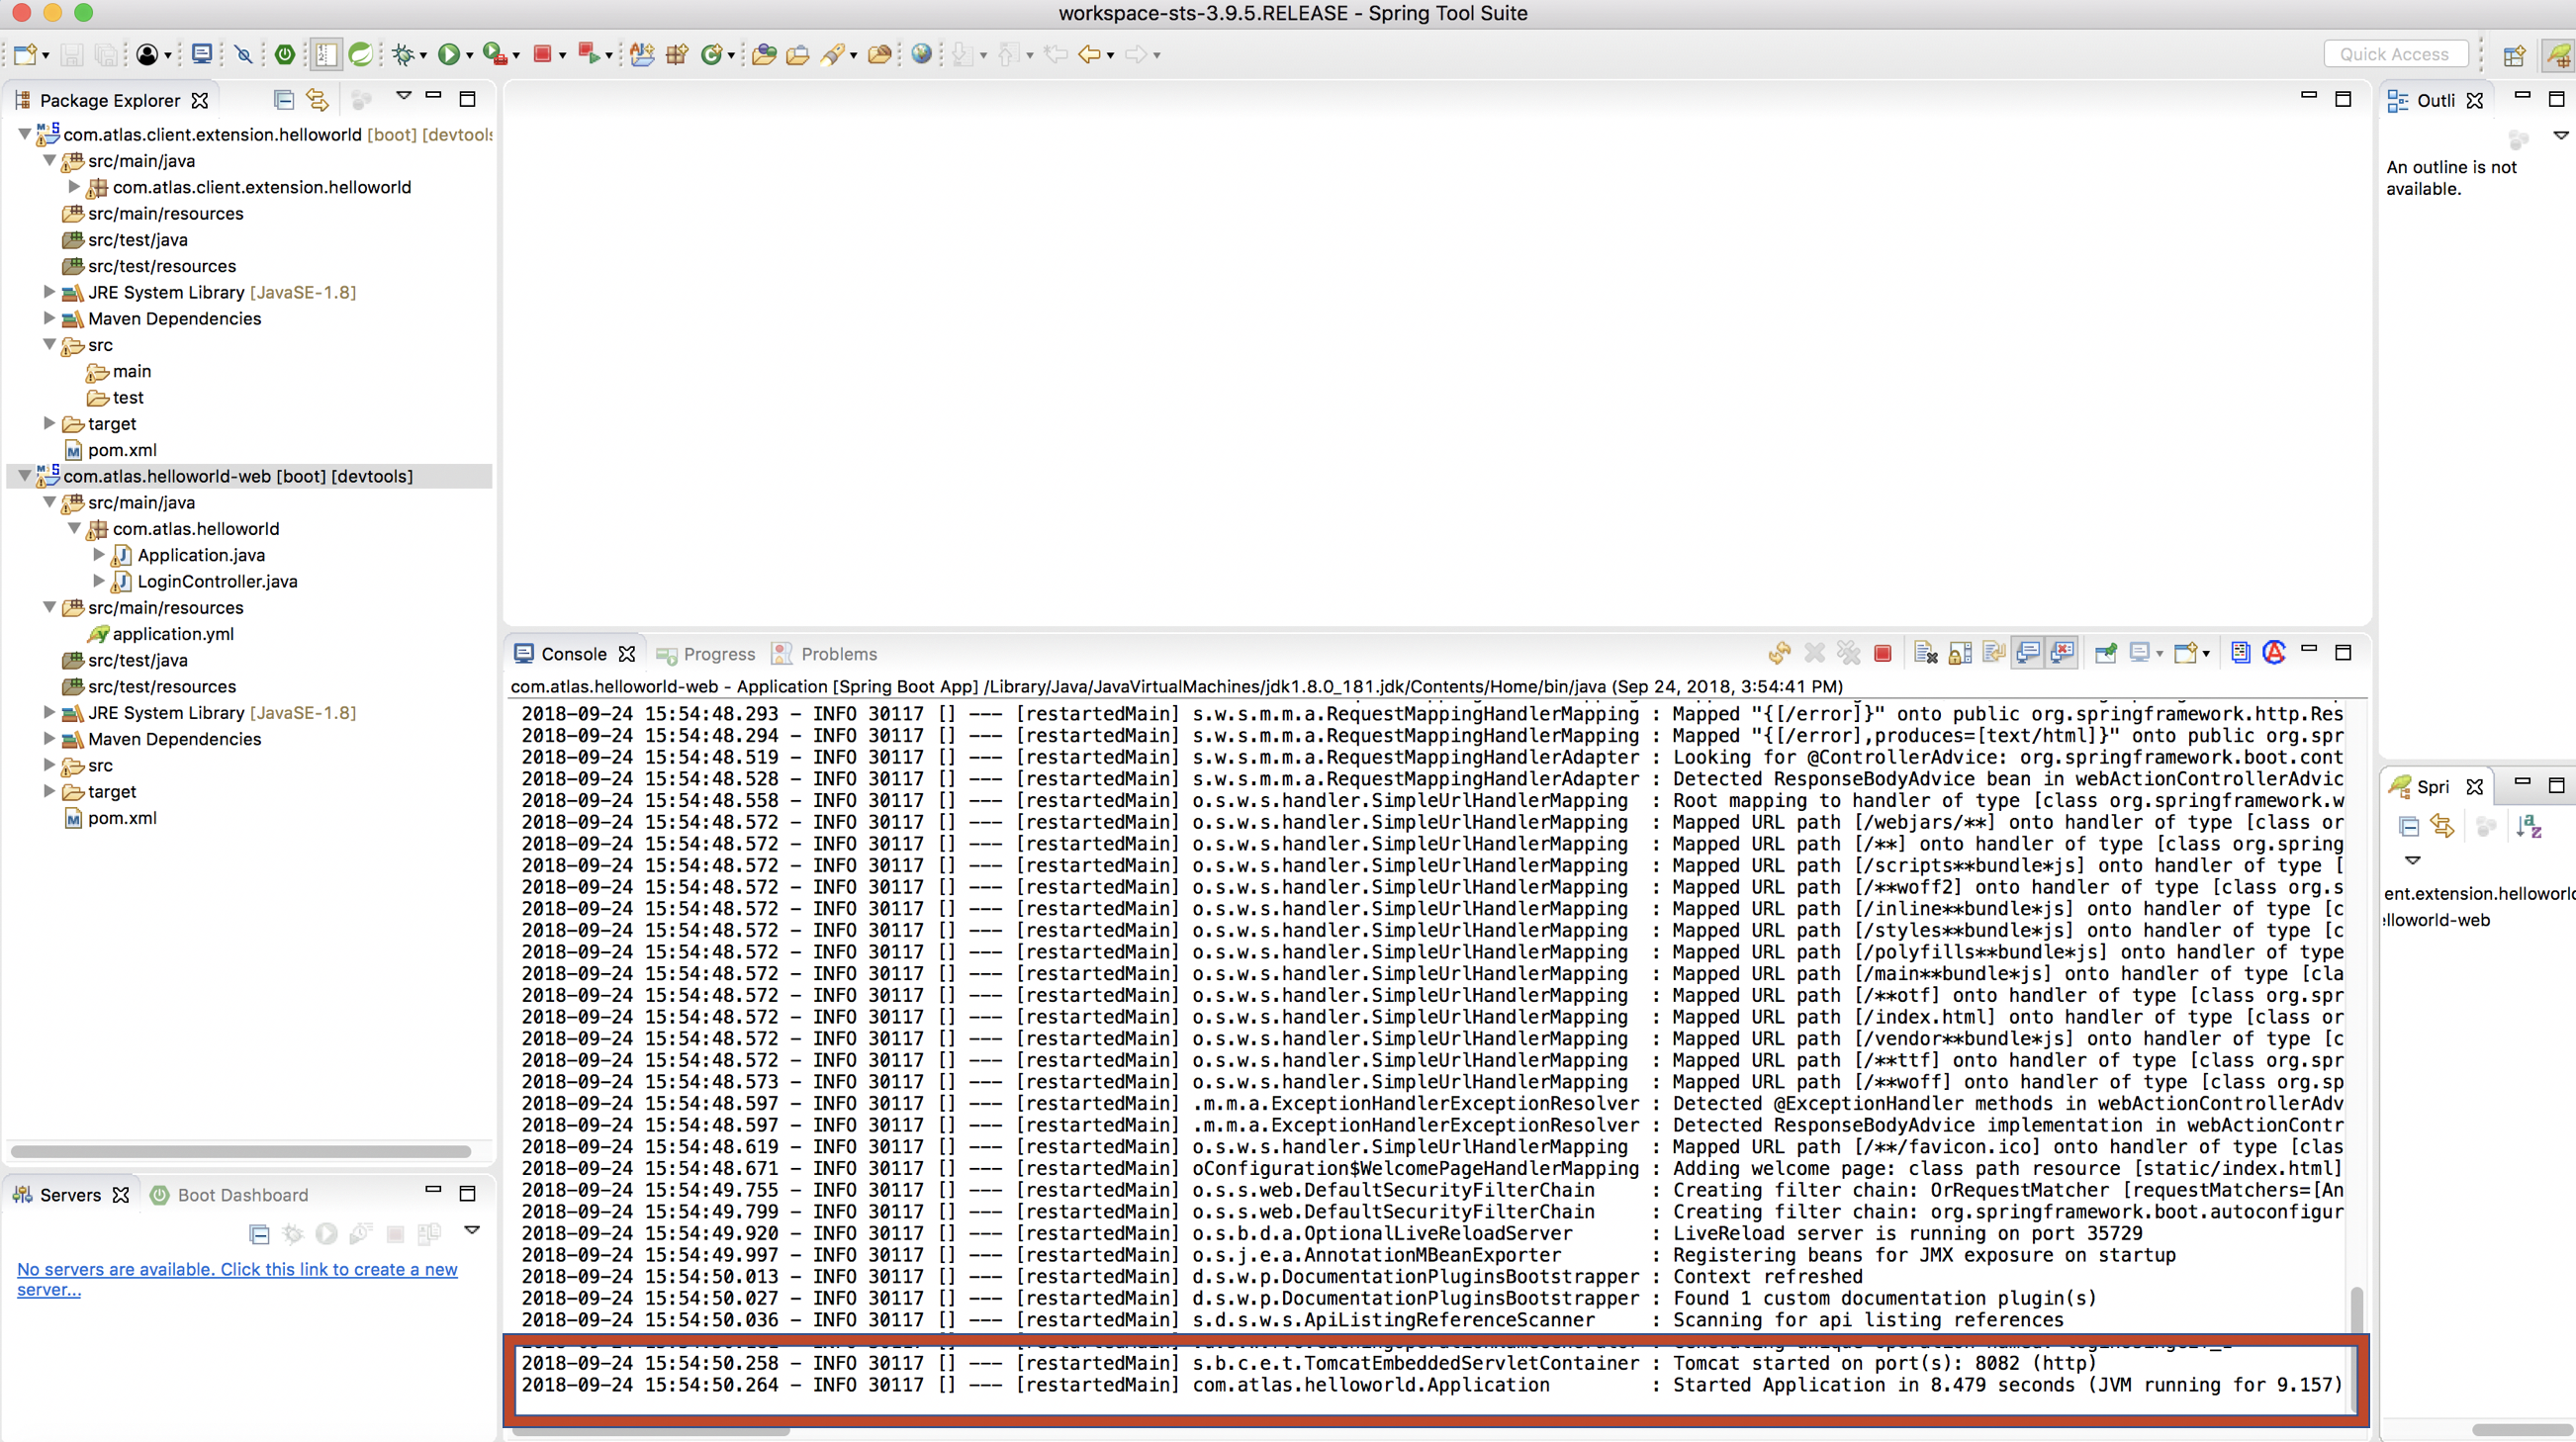Open the Display Selected Console dropdown
The image size is (2576, 1442).
tap(2160, 654)
